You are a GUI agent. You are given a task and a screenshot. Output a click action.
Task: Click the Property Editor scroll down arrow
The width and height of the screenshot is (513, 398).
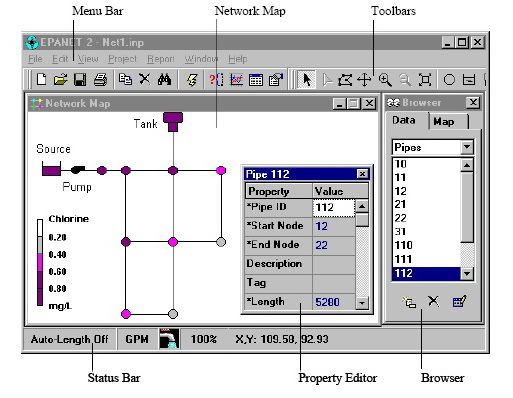point(362,303)
